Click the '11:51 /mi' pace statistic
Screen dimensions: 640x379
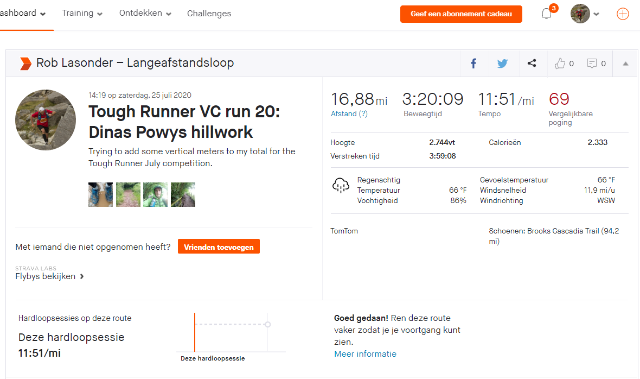(x=506, y=99)
